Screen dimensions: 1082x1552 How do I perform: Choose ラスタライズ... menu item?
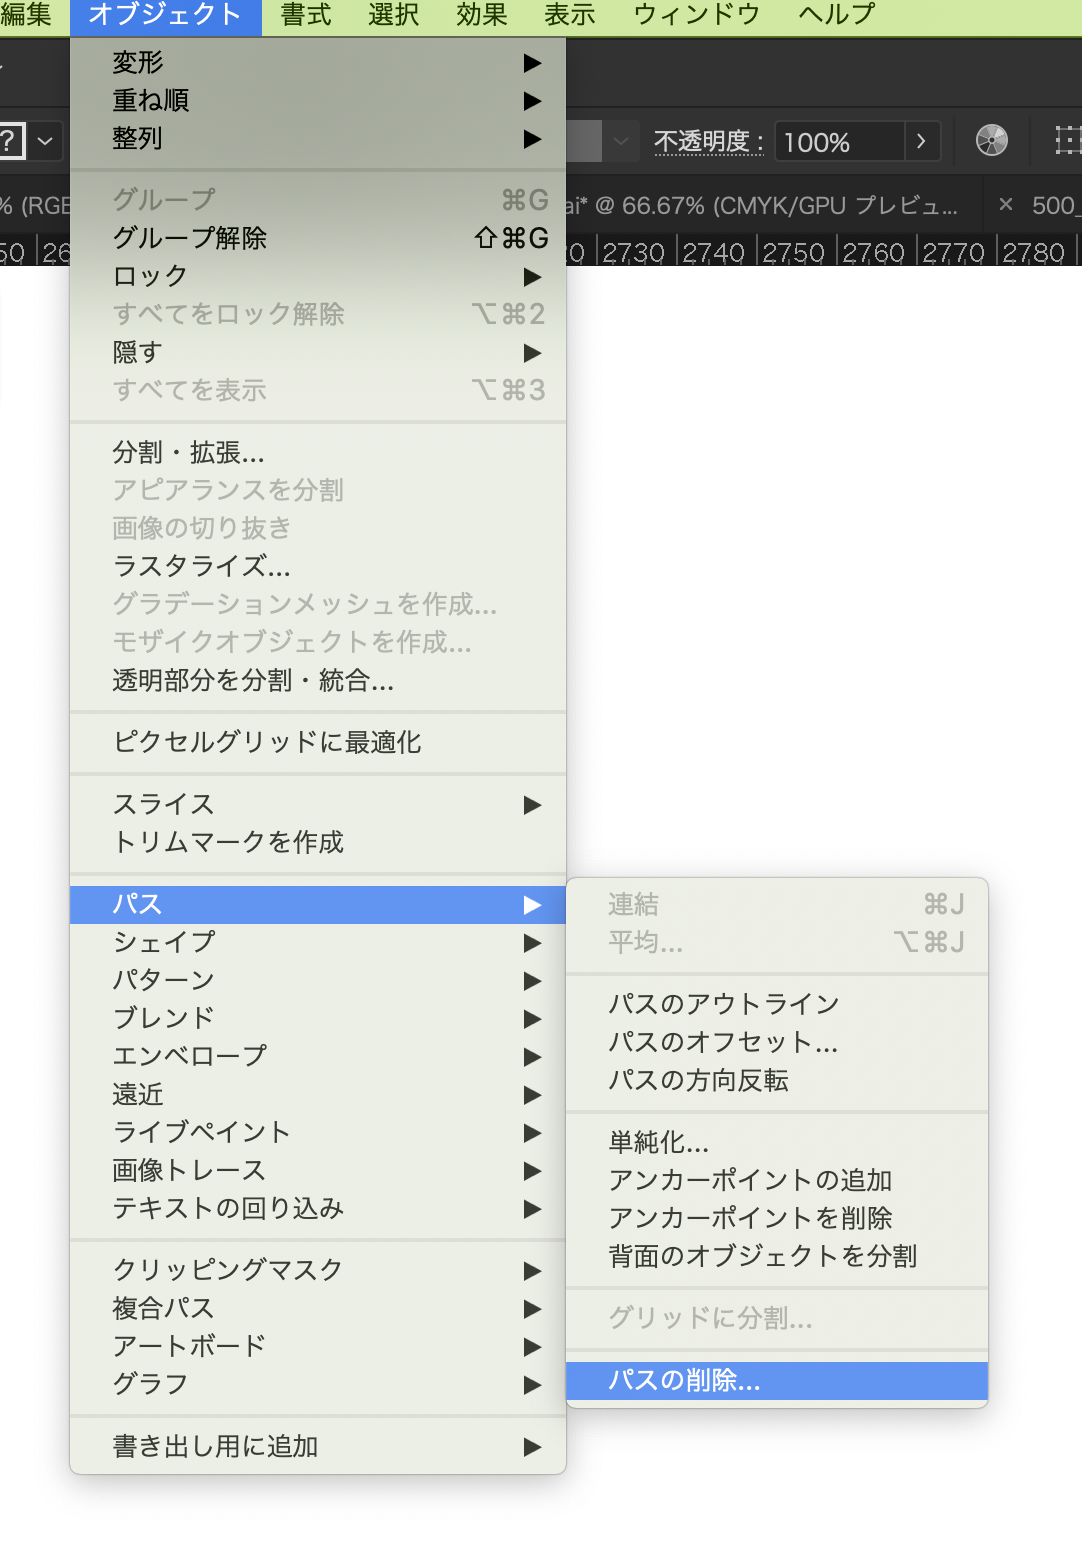coord(318,567)
